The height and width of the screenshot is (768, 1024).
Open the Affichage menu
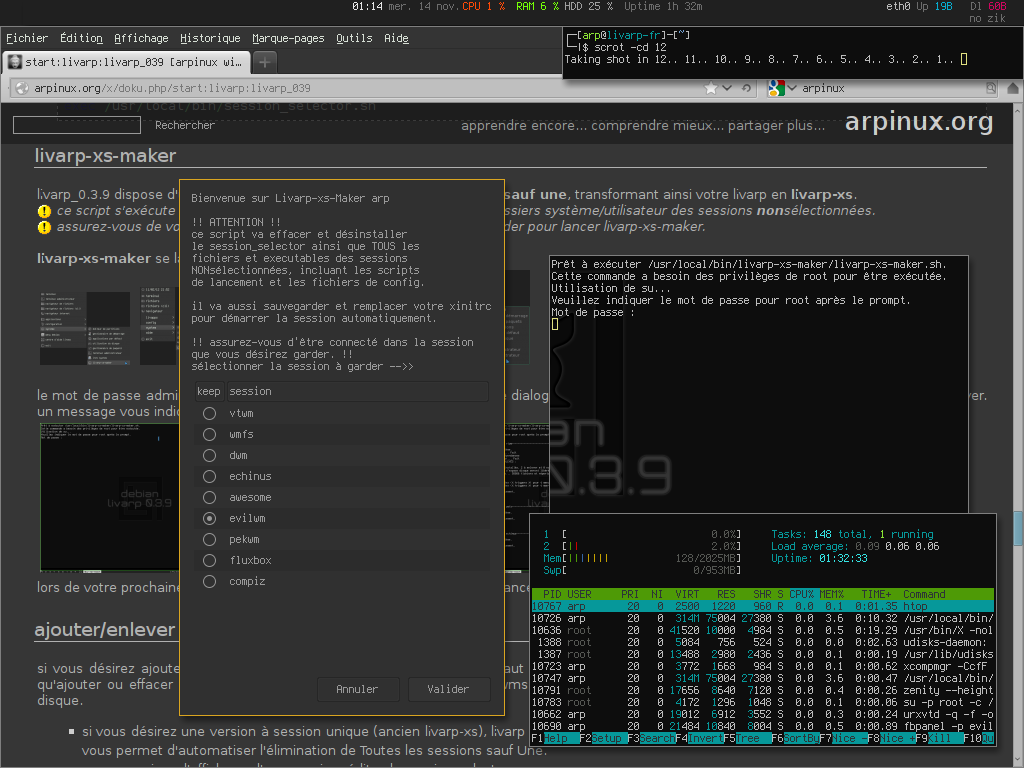point(141,39)
